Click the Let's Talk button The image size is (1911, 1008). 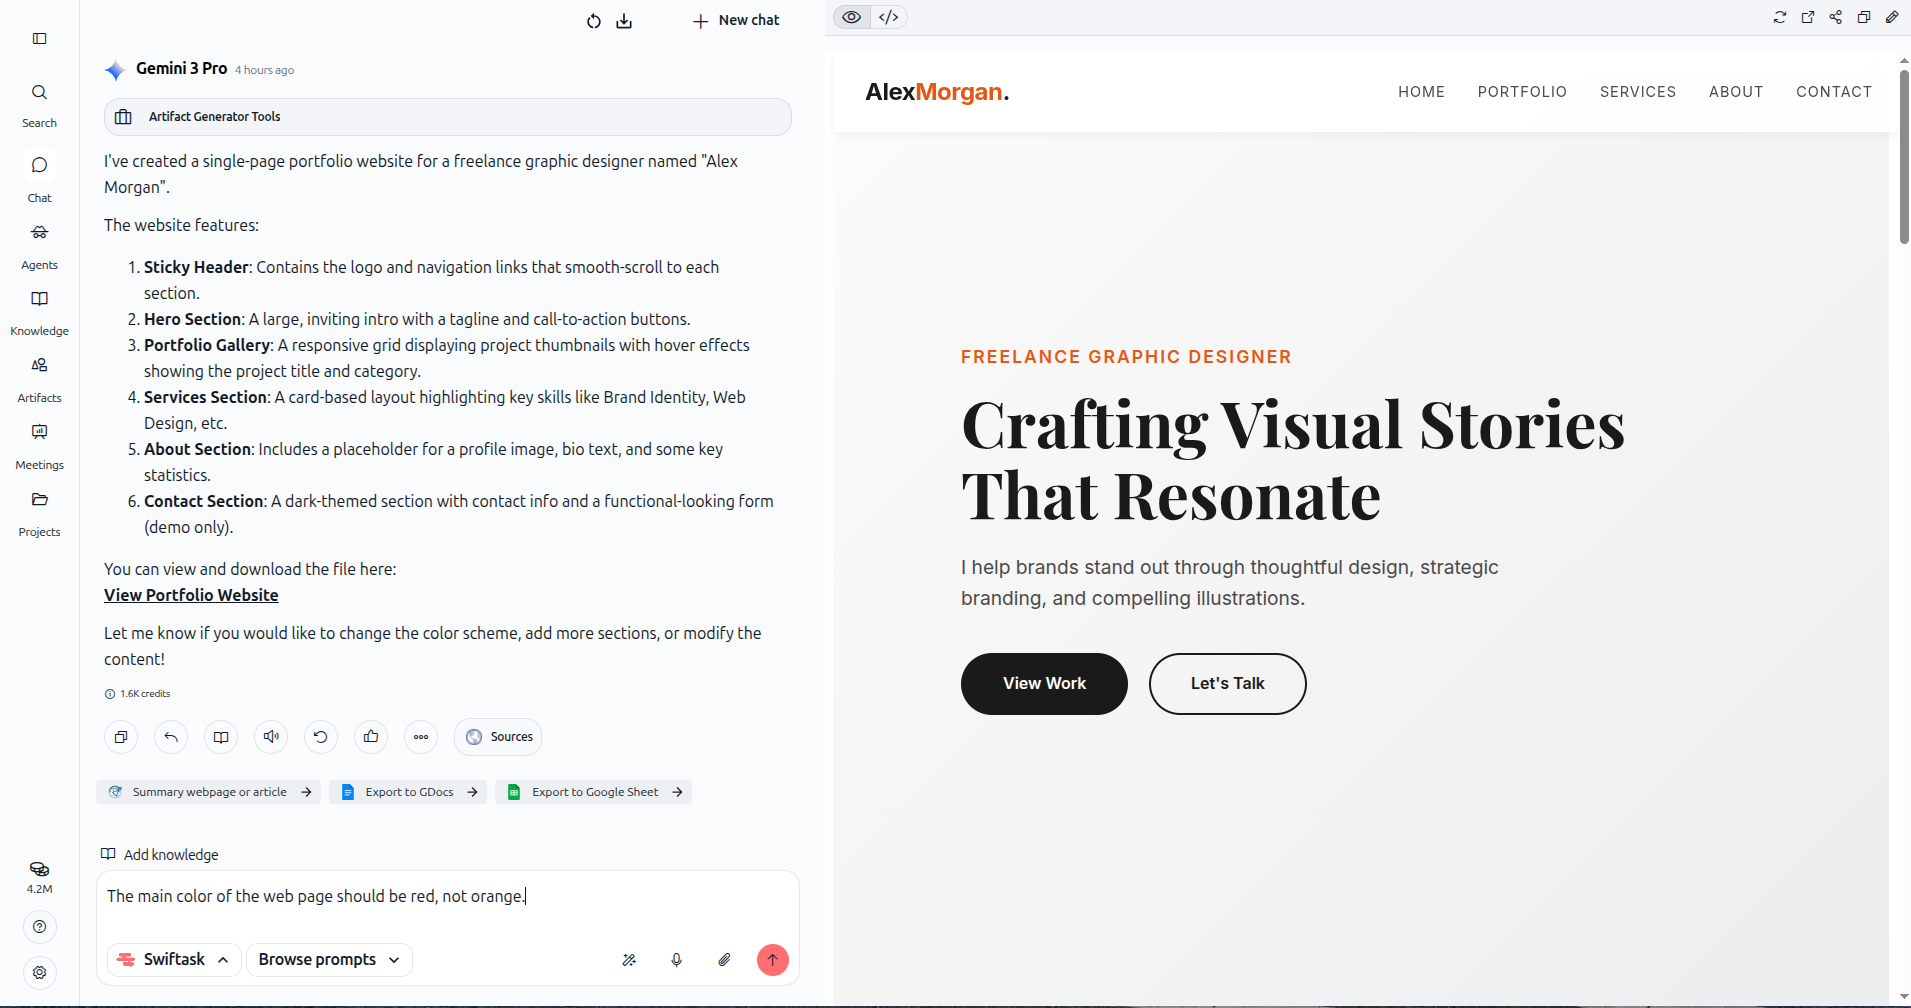(1228, 684)
